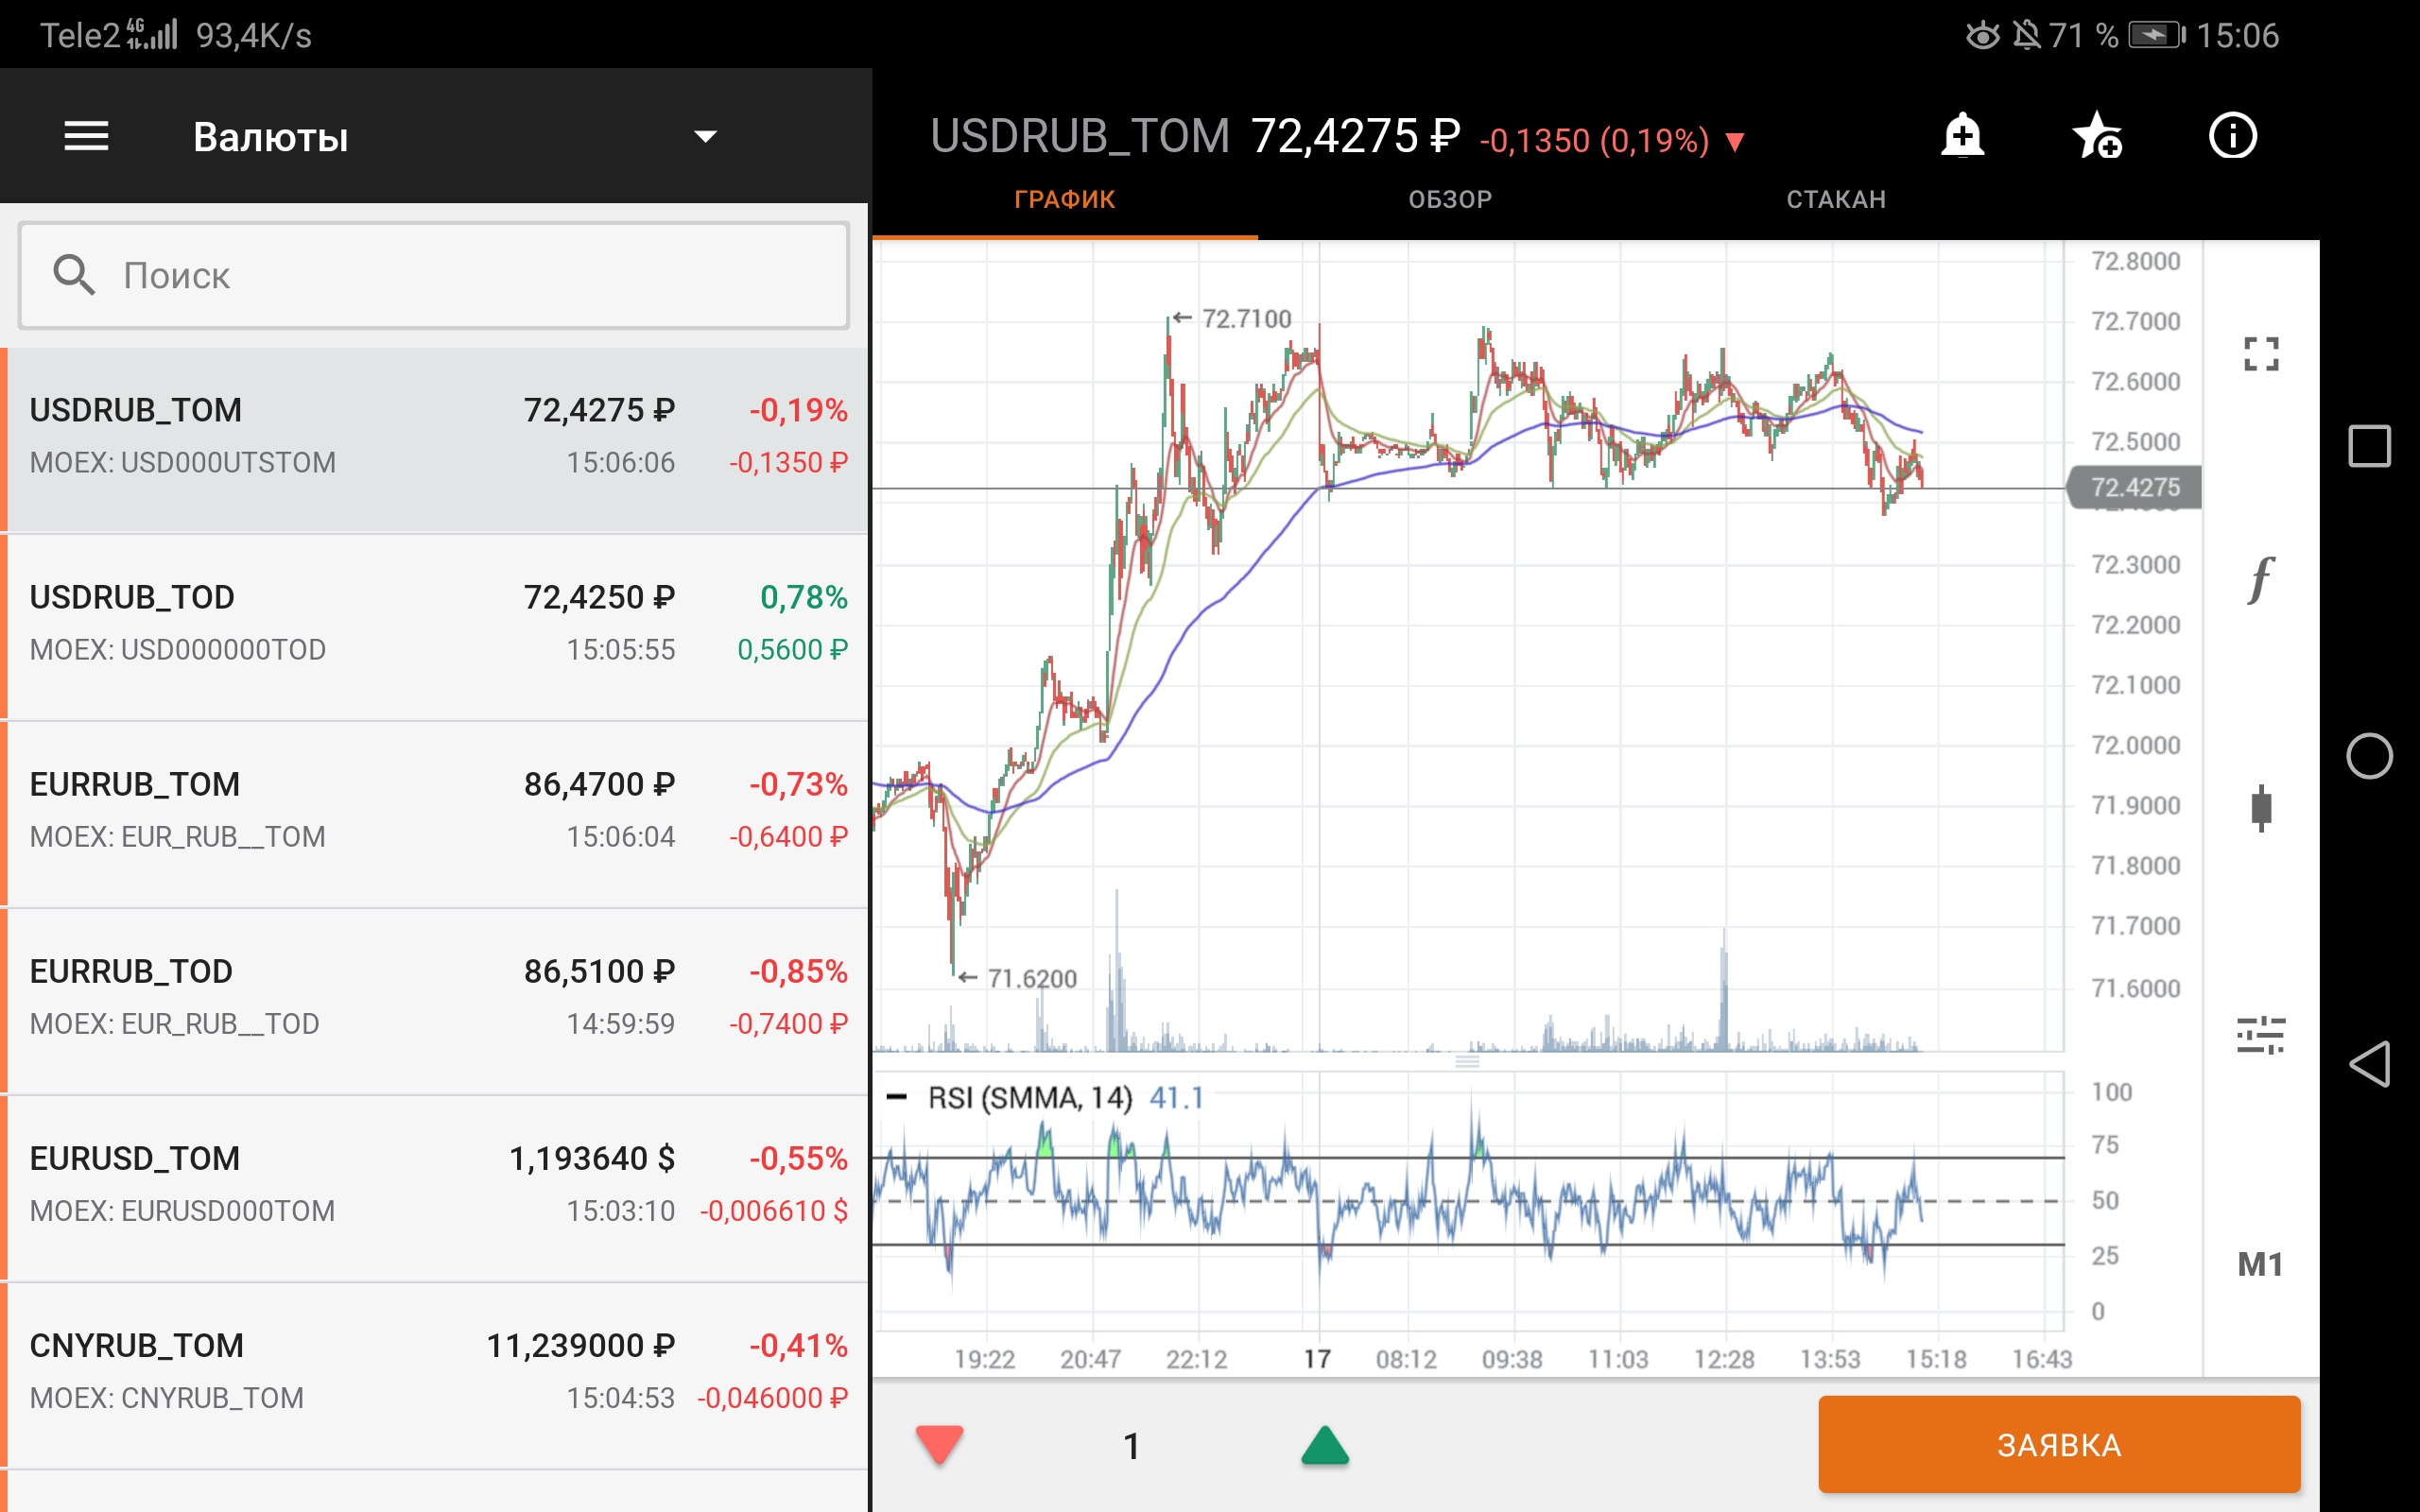
Task: Expand the Валюты category dropdown
Action: [705, 137]
